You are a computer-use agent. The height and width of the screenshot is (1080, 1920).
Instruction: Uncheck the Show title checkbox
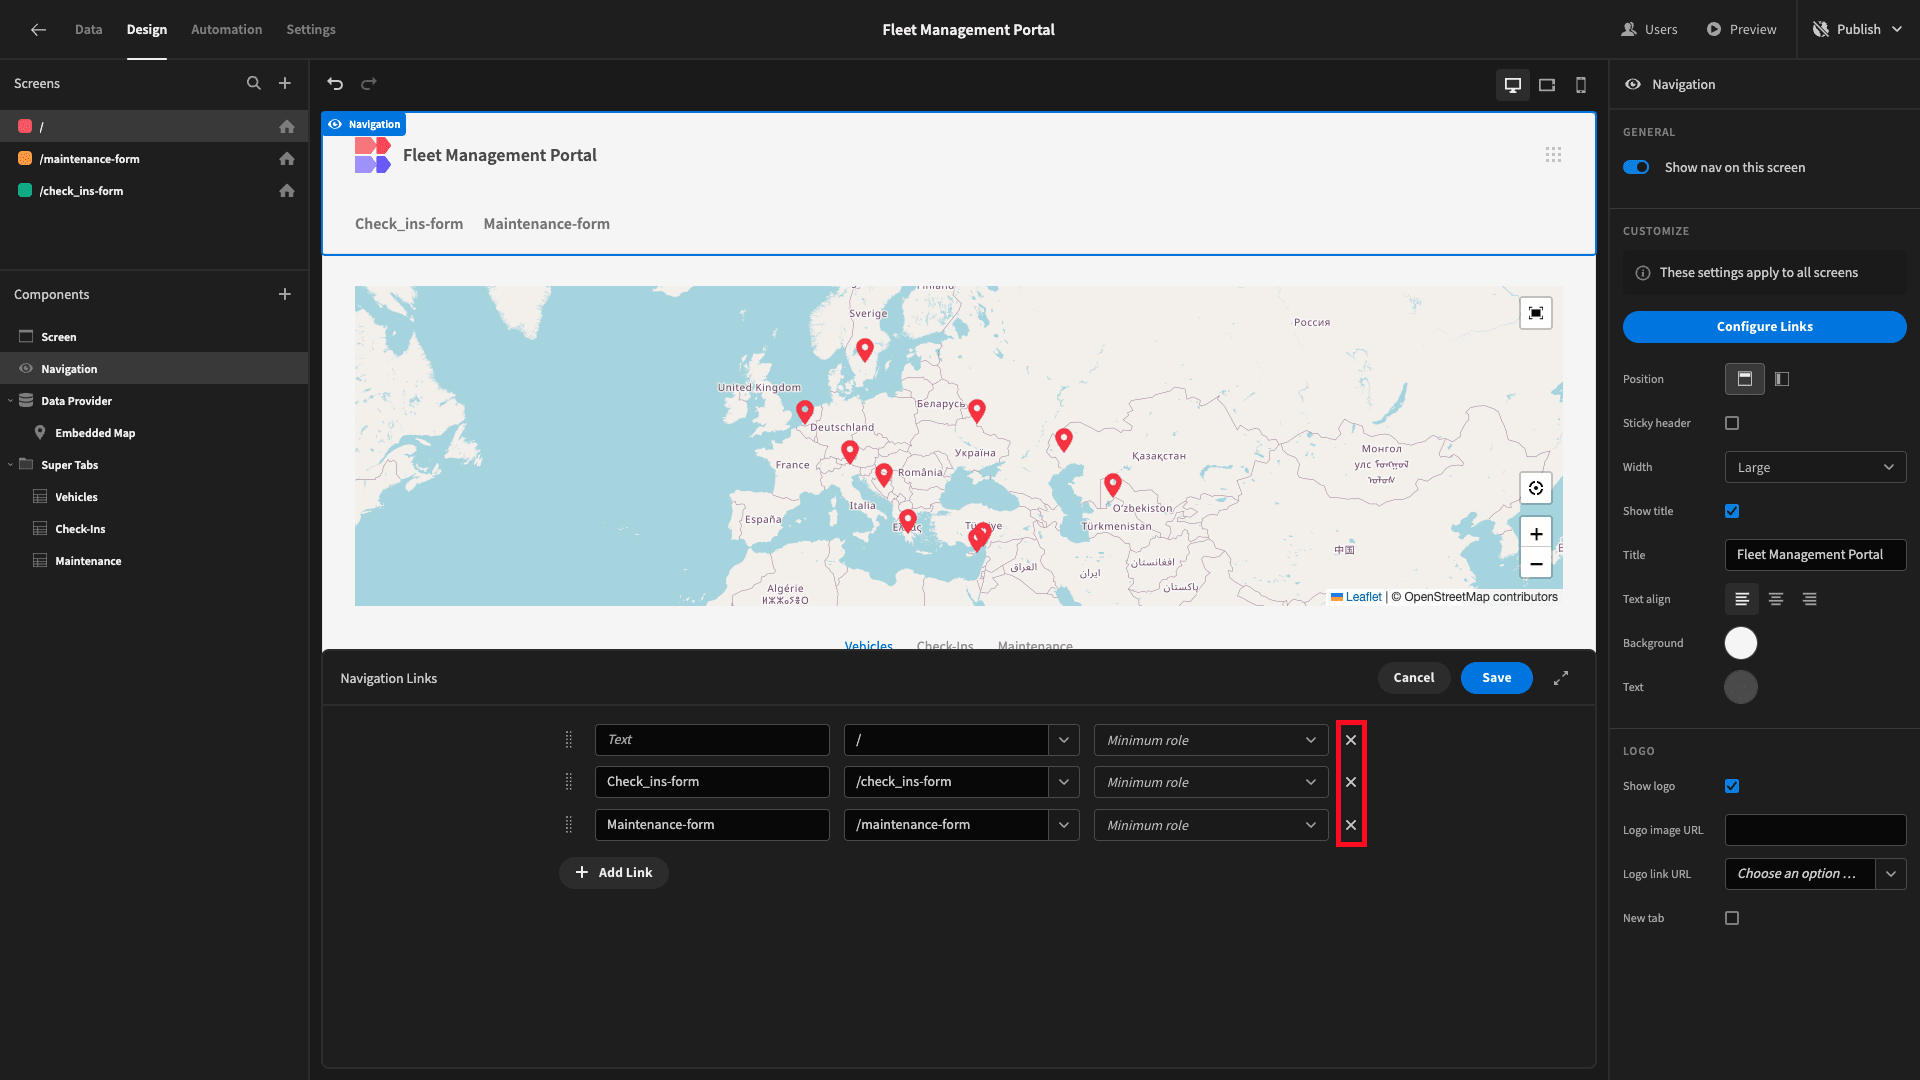point(1732,511)
